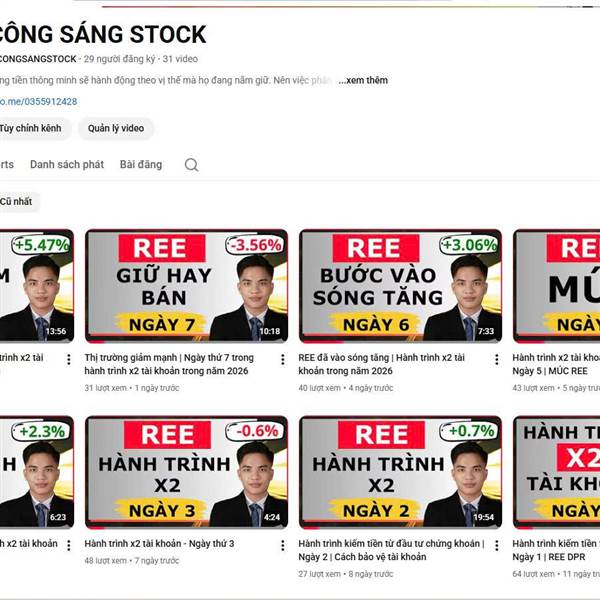This screenshot has height=600, width=600.
Task: Open the channel link ending 0355912428
Action: point(38,101)
